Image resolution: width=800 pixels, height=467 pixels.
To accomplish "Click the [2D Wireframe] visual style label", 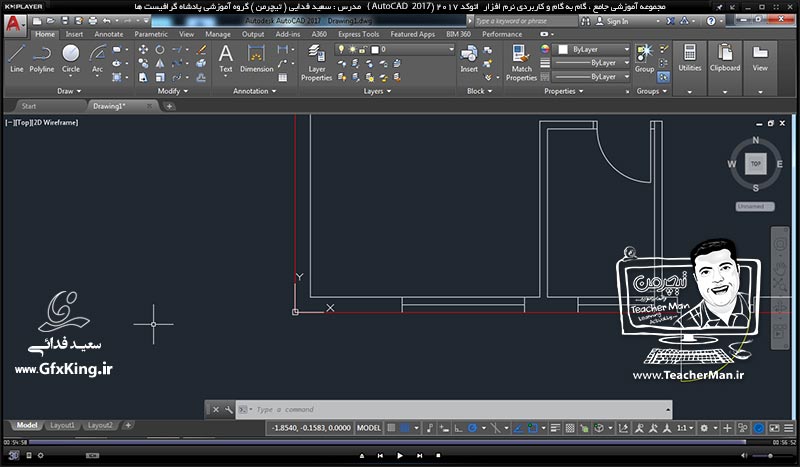I will tap(55, 122).
